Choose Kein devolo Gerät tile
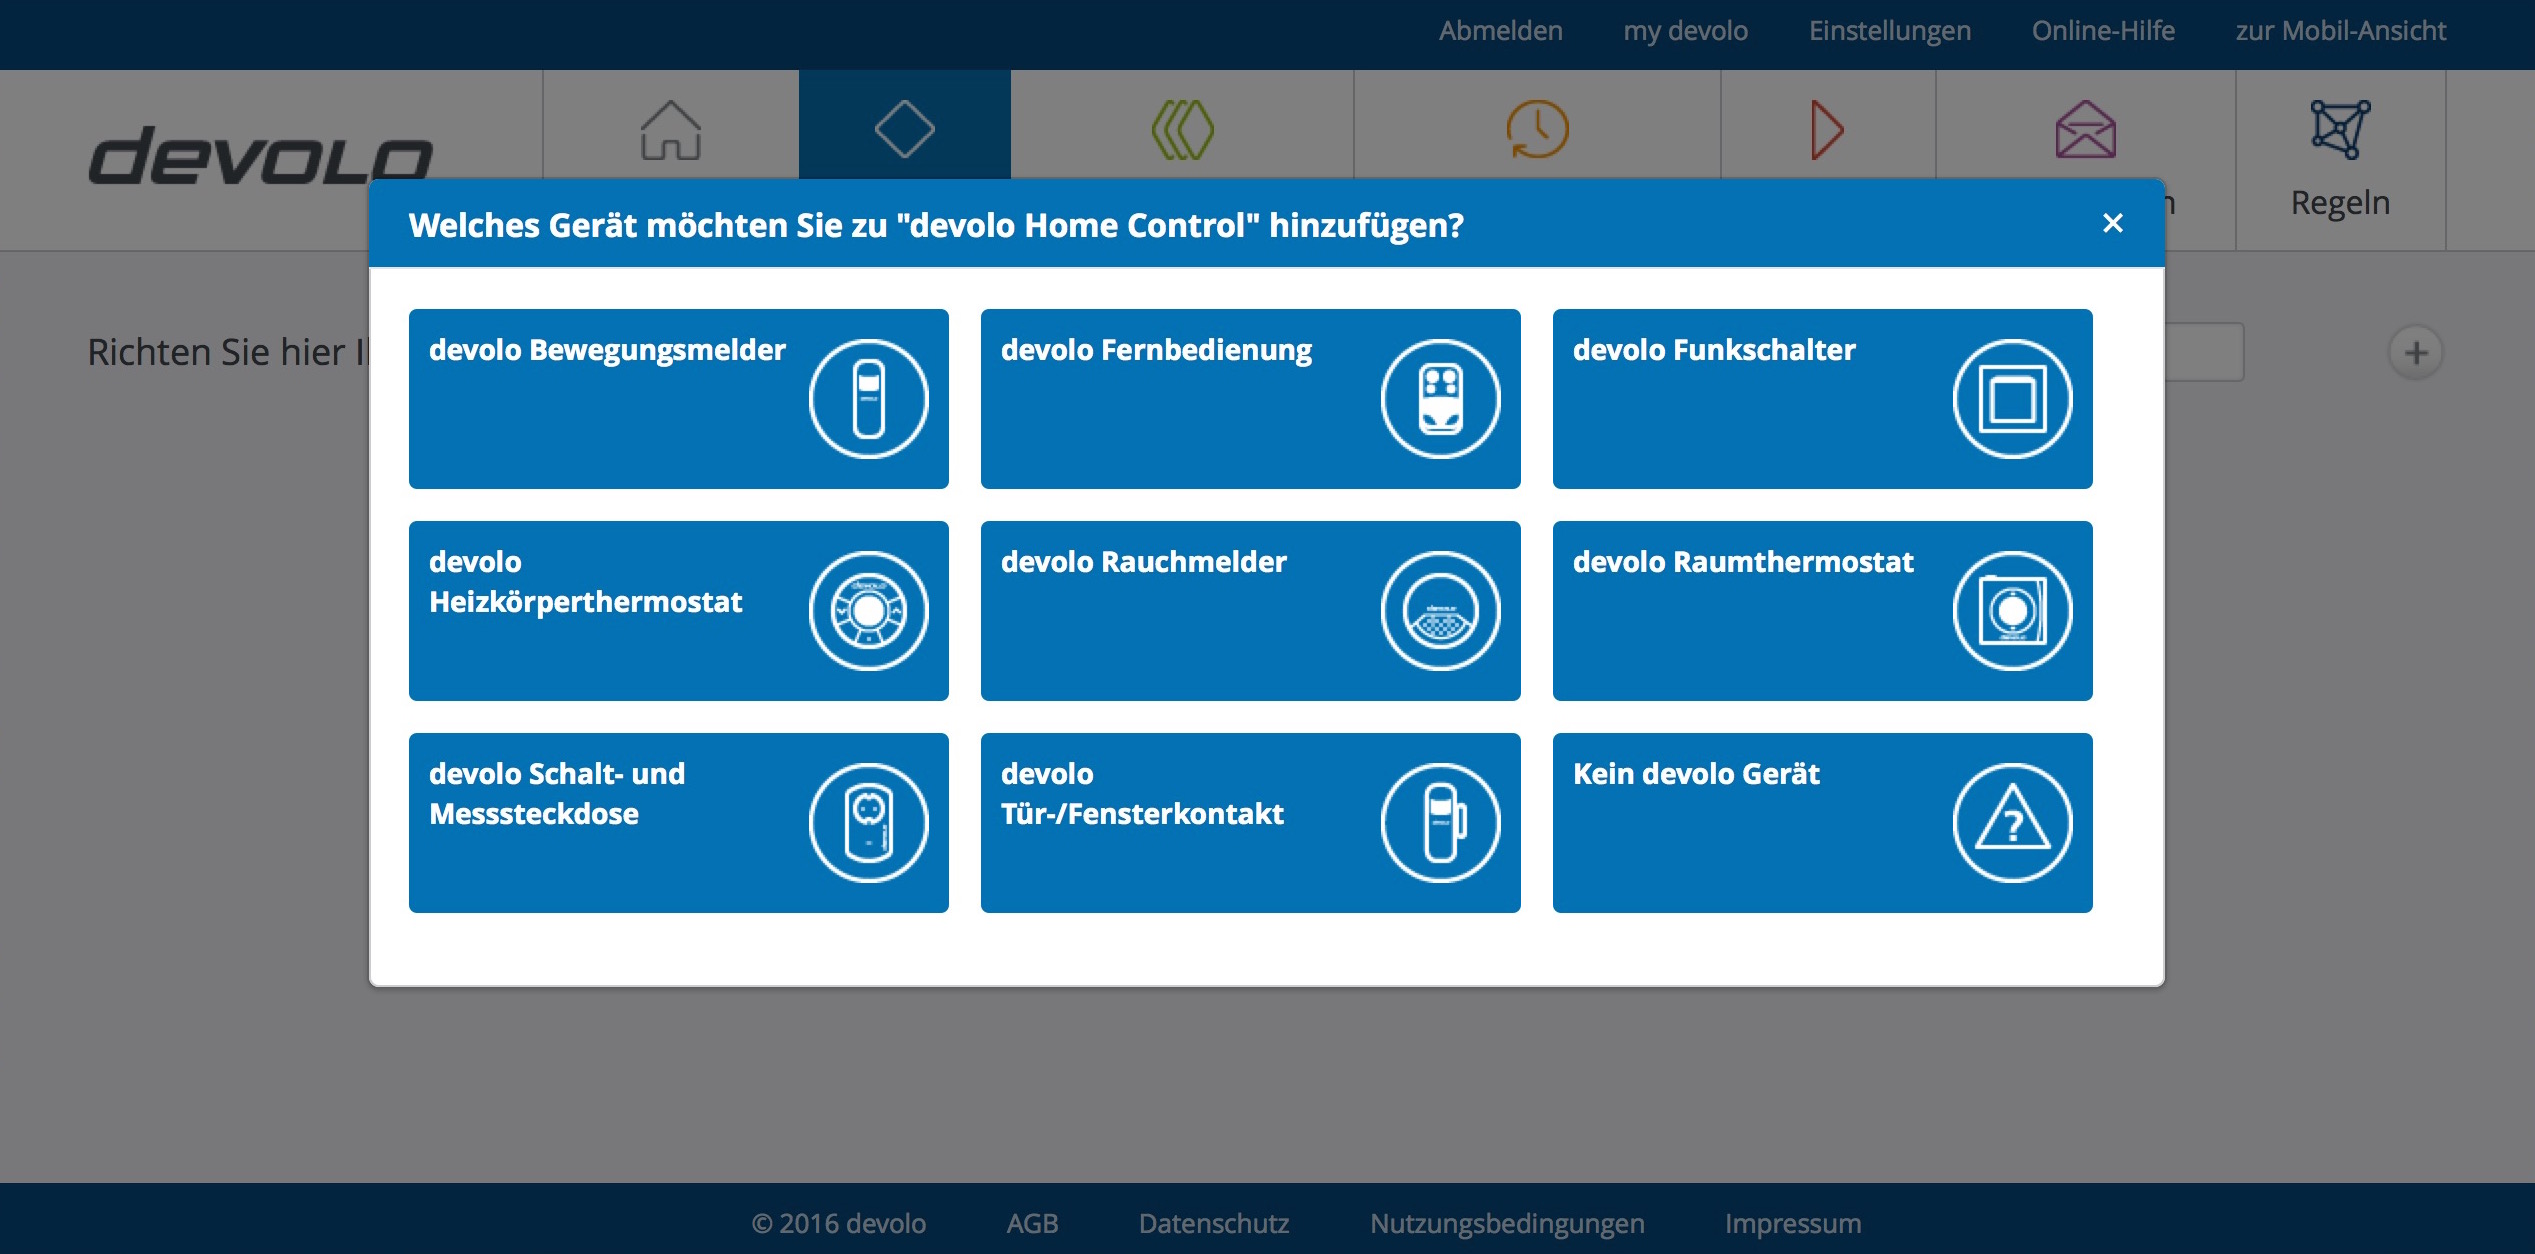Screen dimensions: 2535x1254 coord(1822,823)
